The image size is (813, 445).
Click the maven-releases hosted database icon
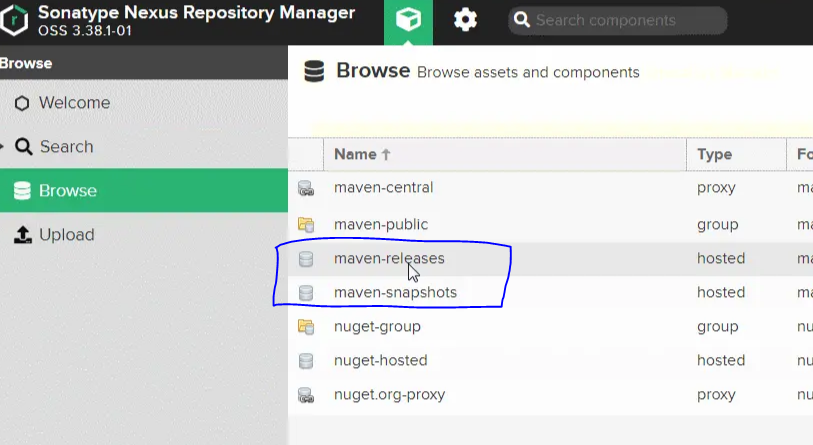click(306, 259)
